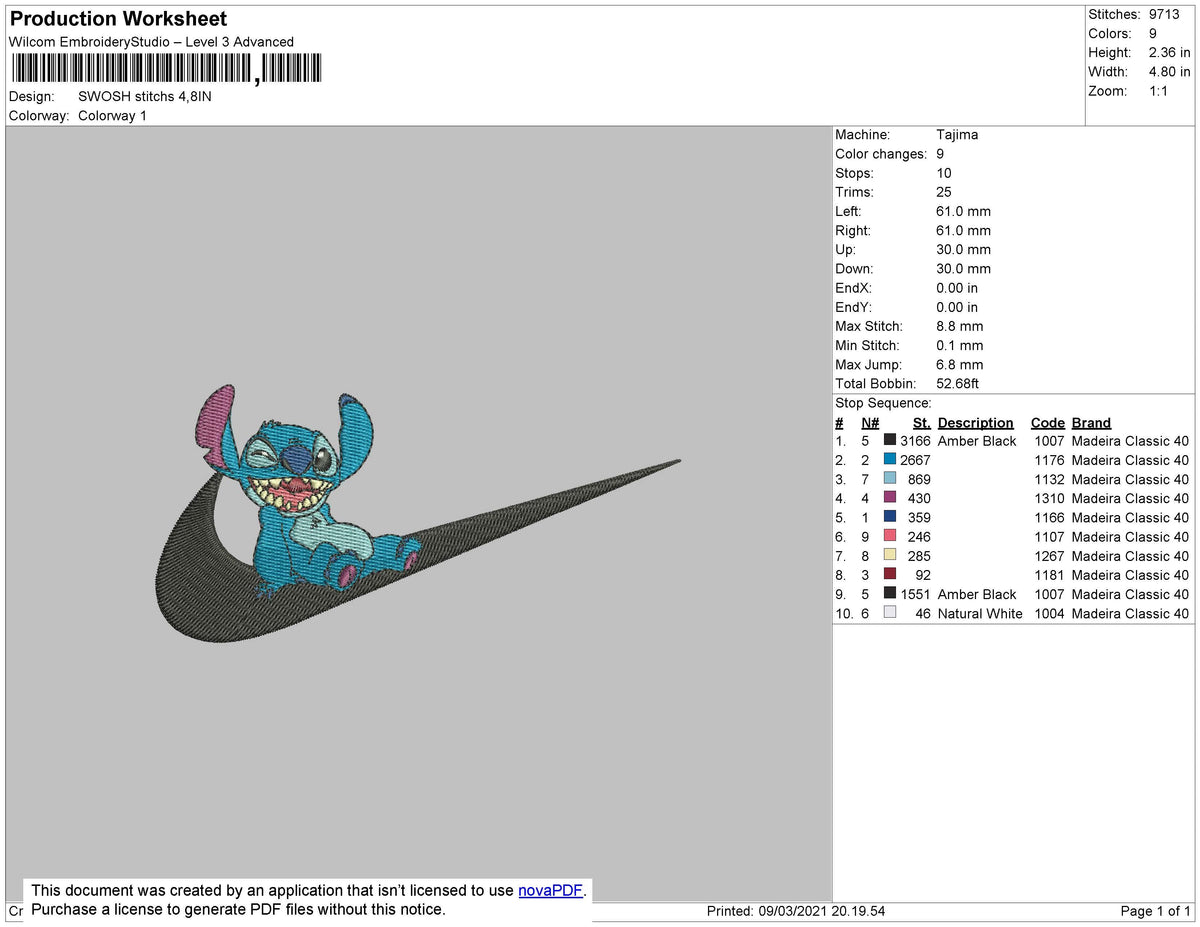Click the Natural White swatch in row 10
Image resolution: width=1200 pixels, height=927 pixels.
point(889,613)
